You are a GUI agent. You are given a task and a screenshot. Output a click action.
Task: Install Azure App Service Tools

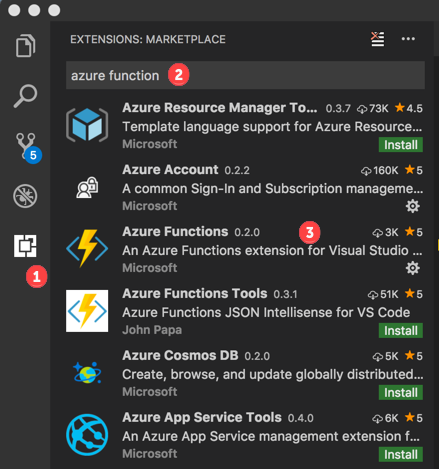[401, 454]
